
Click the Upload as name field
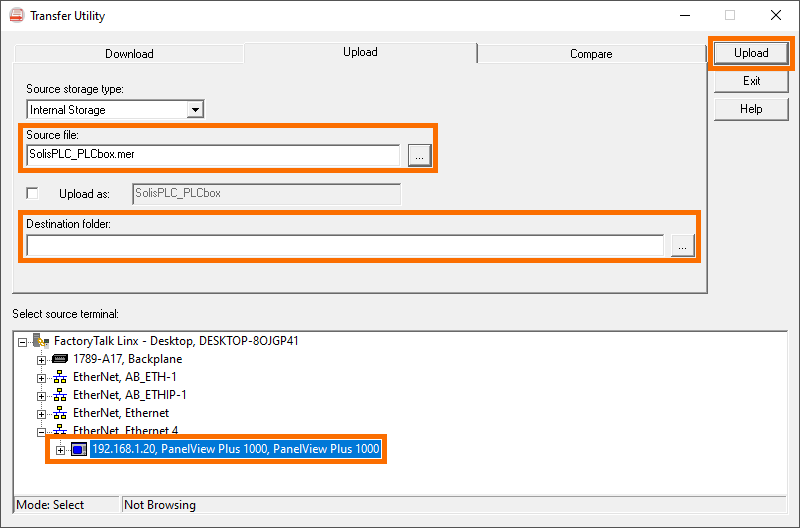coord(266,194)
